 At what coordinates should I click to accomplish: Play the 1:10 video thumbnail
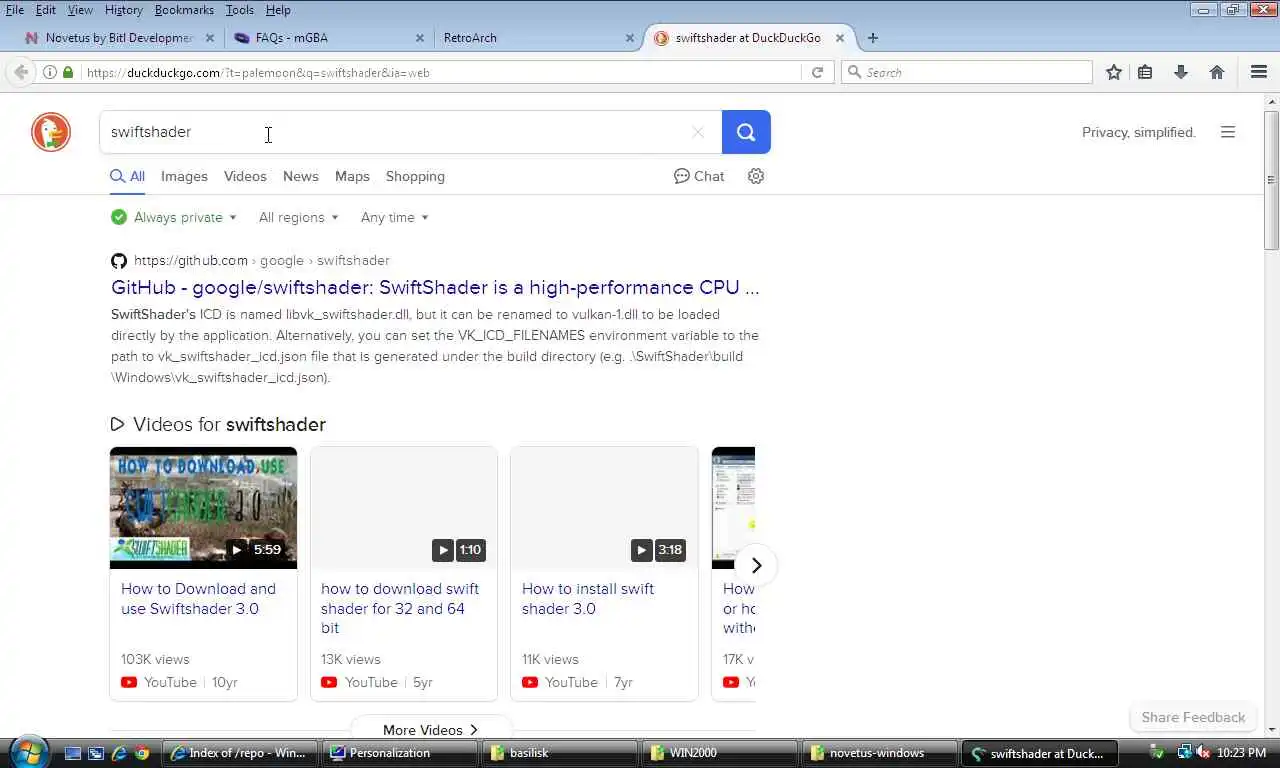404,508
